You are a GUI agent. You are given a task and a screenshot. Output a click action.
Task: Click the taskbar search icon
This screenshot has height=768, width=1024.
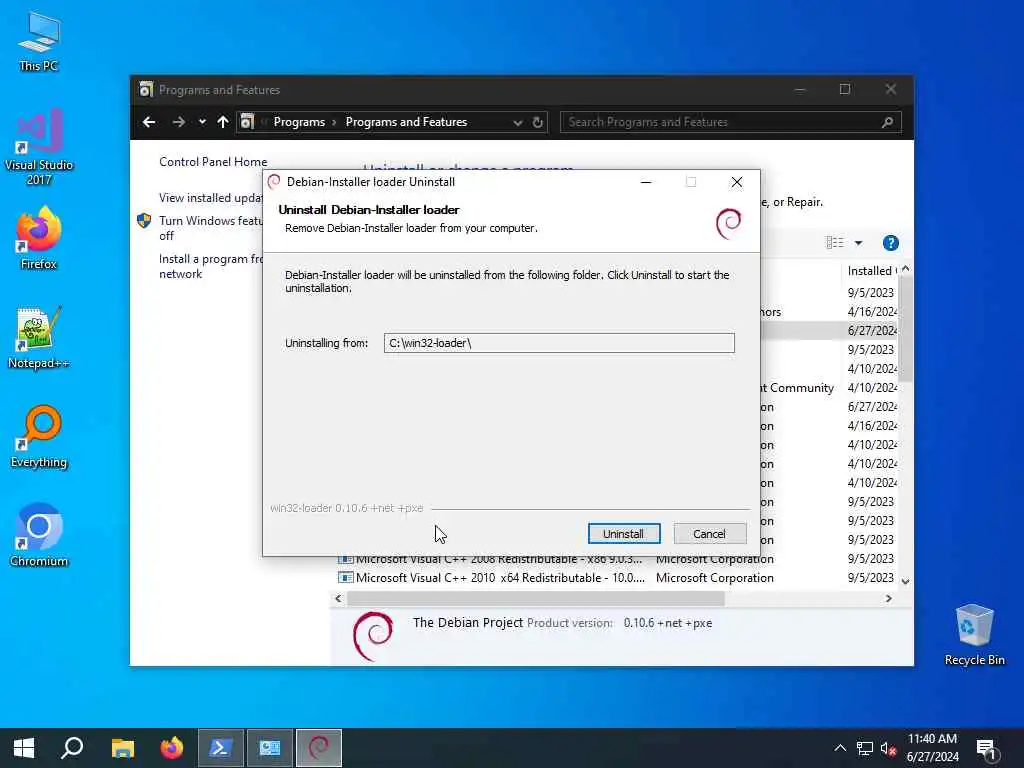[x=72, y=748]
